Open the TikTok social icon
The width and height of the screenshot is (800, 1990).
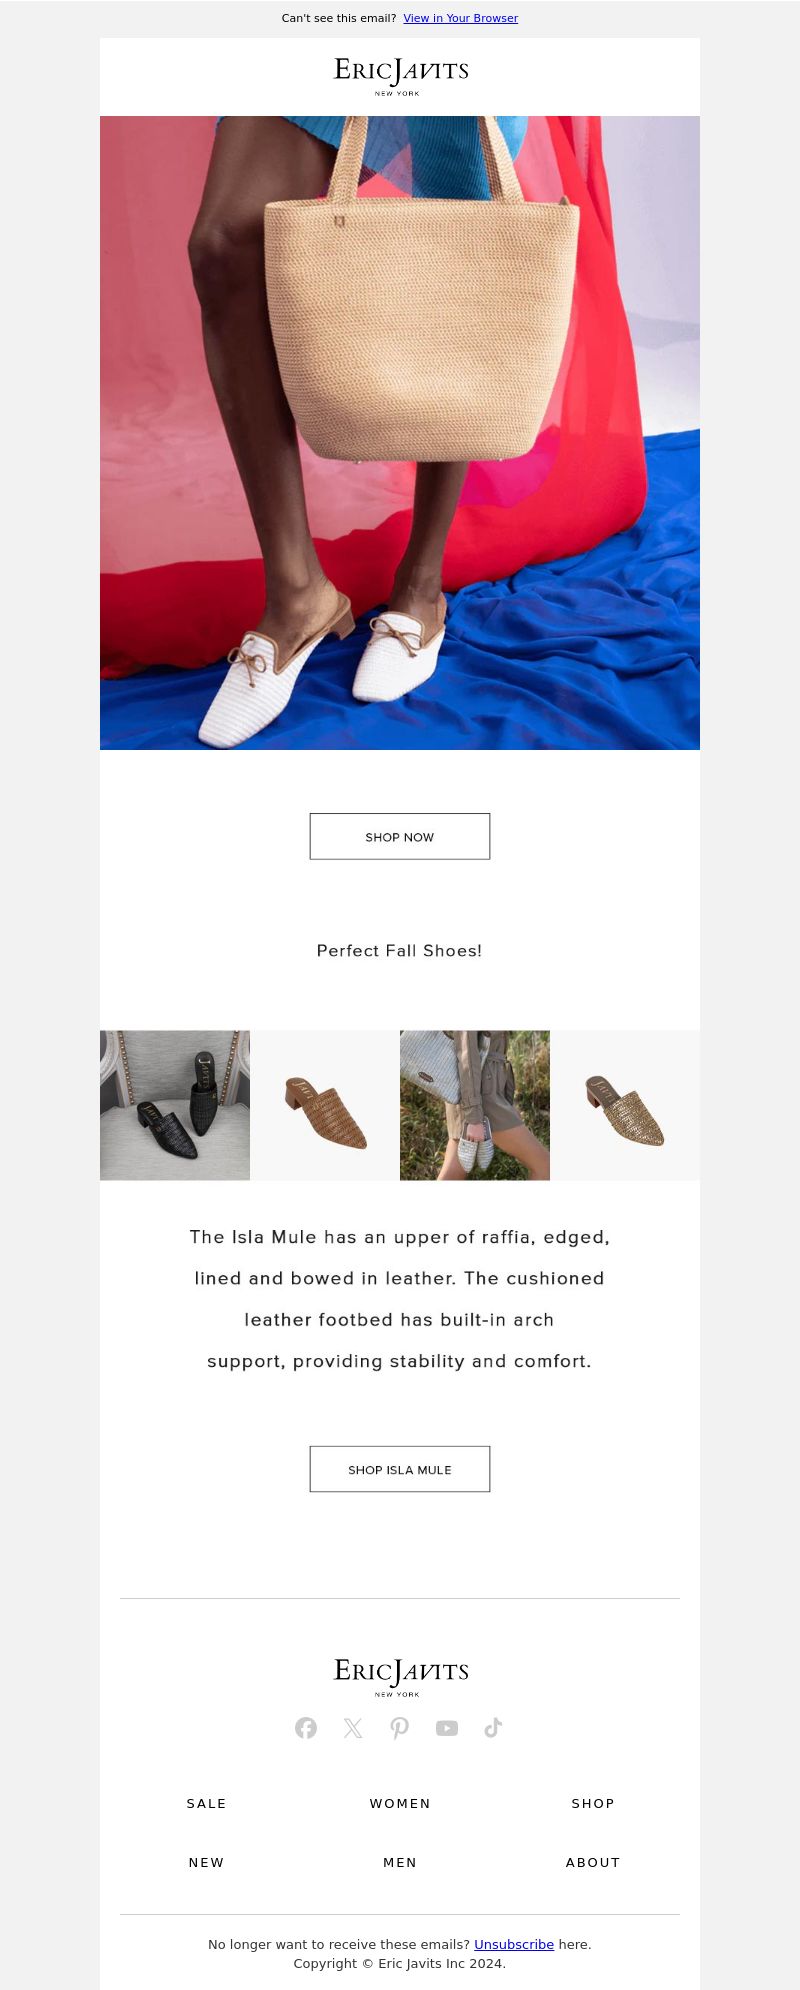(x=493, y=1728)
